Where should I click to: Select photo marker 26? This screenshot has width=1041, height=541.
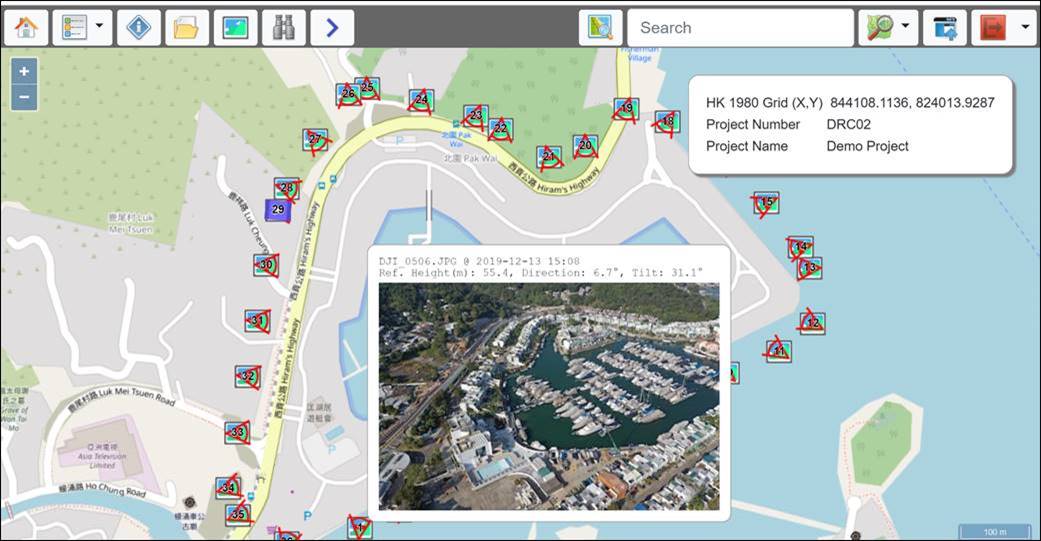[x=349, y=94]
